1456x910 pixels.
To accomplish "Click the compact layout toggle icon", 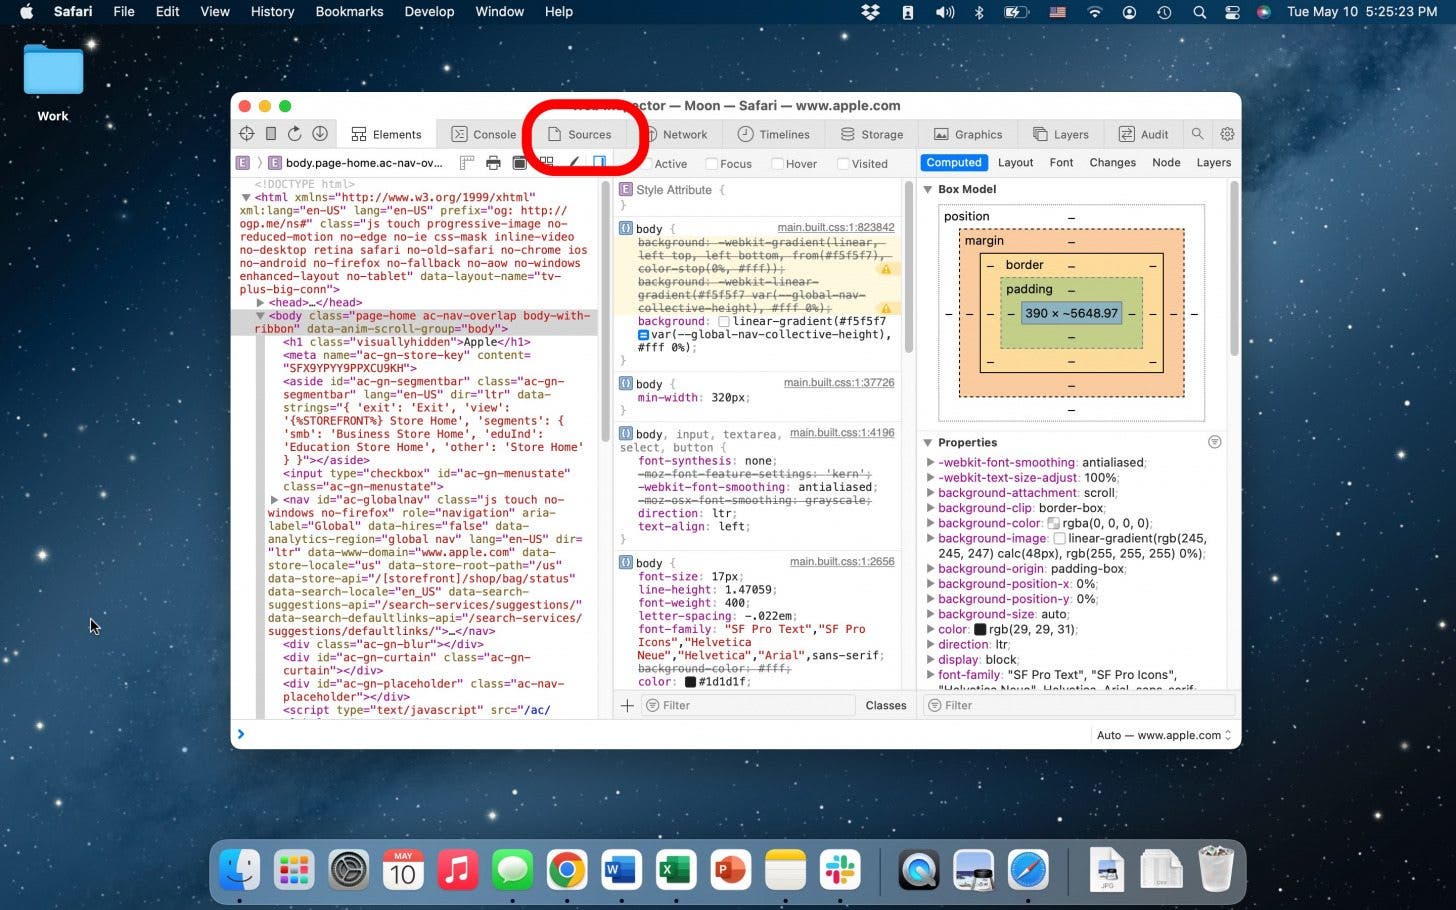I will 546,162.
